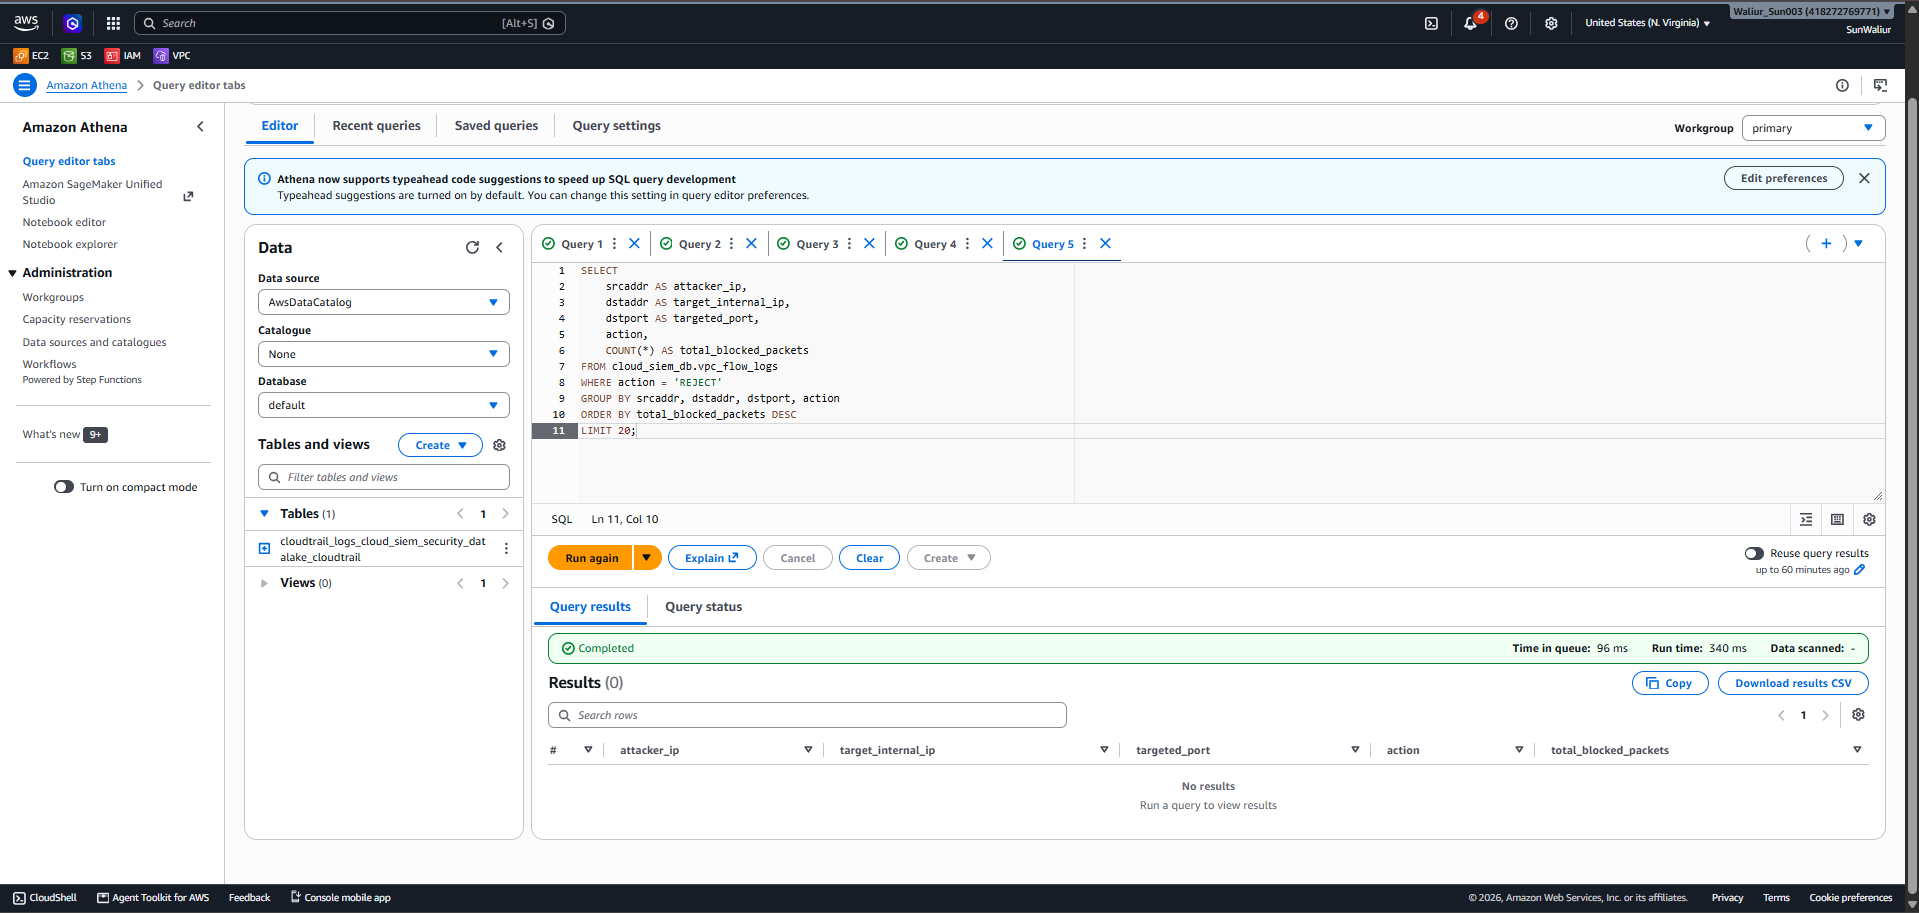Viewport: 1919px width, 913px height.
Task: Close the Query 3 tab
Action: pyautogui.click(x=869, y=243)
